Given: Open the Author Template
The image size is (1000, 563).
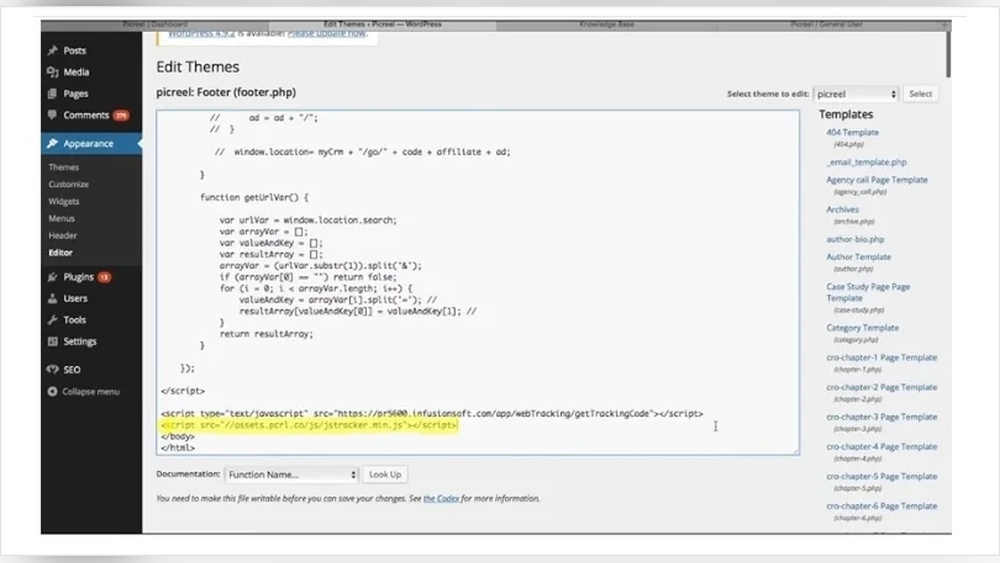Looking at the screenshot, I should coord(858,257).
